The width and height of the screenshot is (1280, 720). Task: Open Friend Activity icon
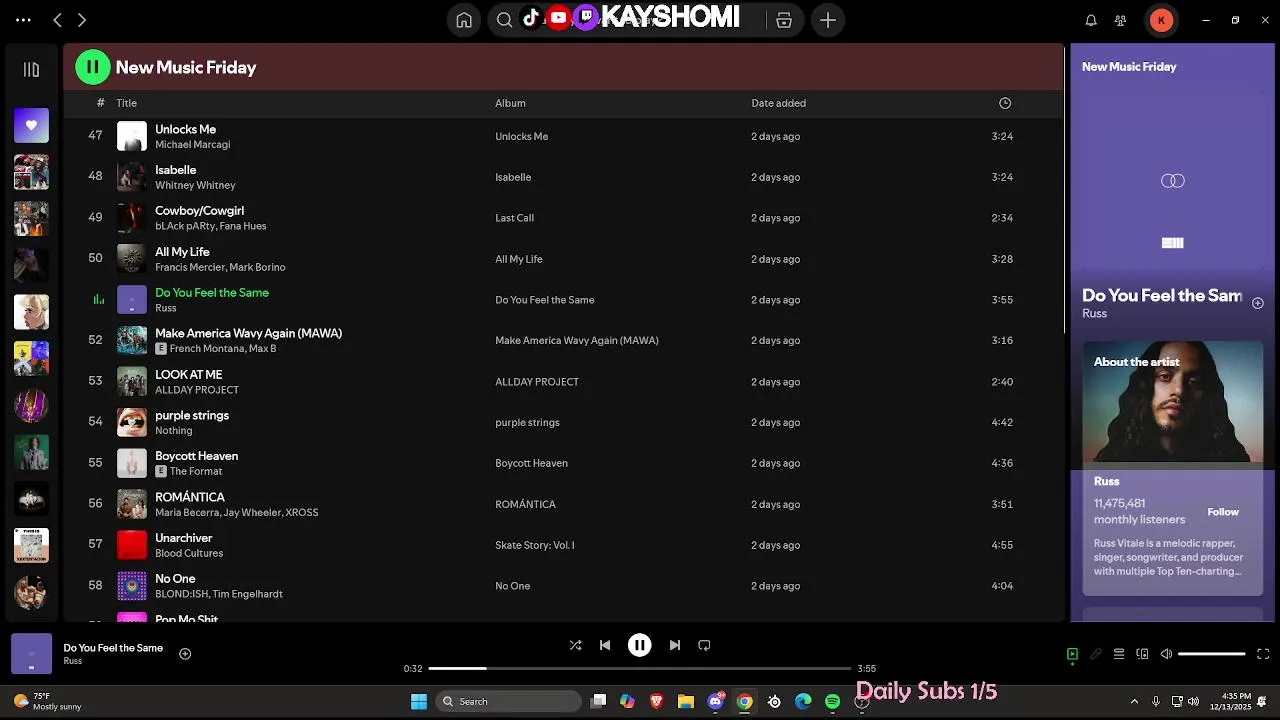point(1121,20)
